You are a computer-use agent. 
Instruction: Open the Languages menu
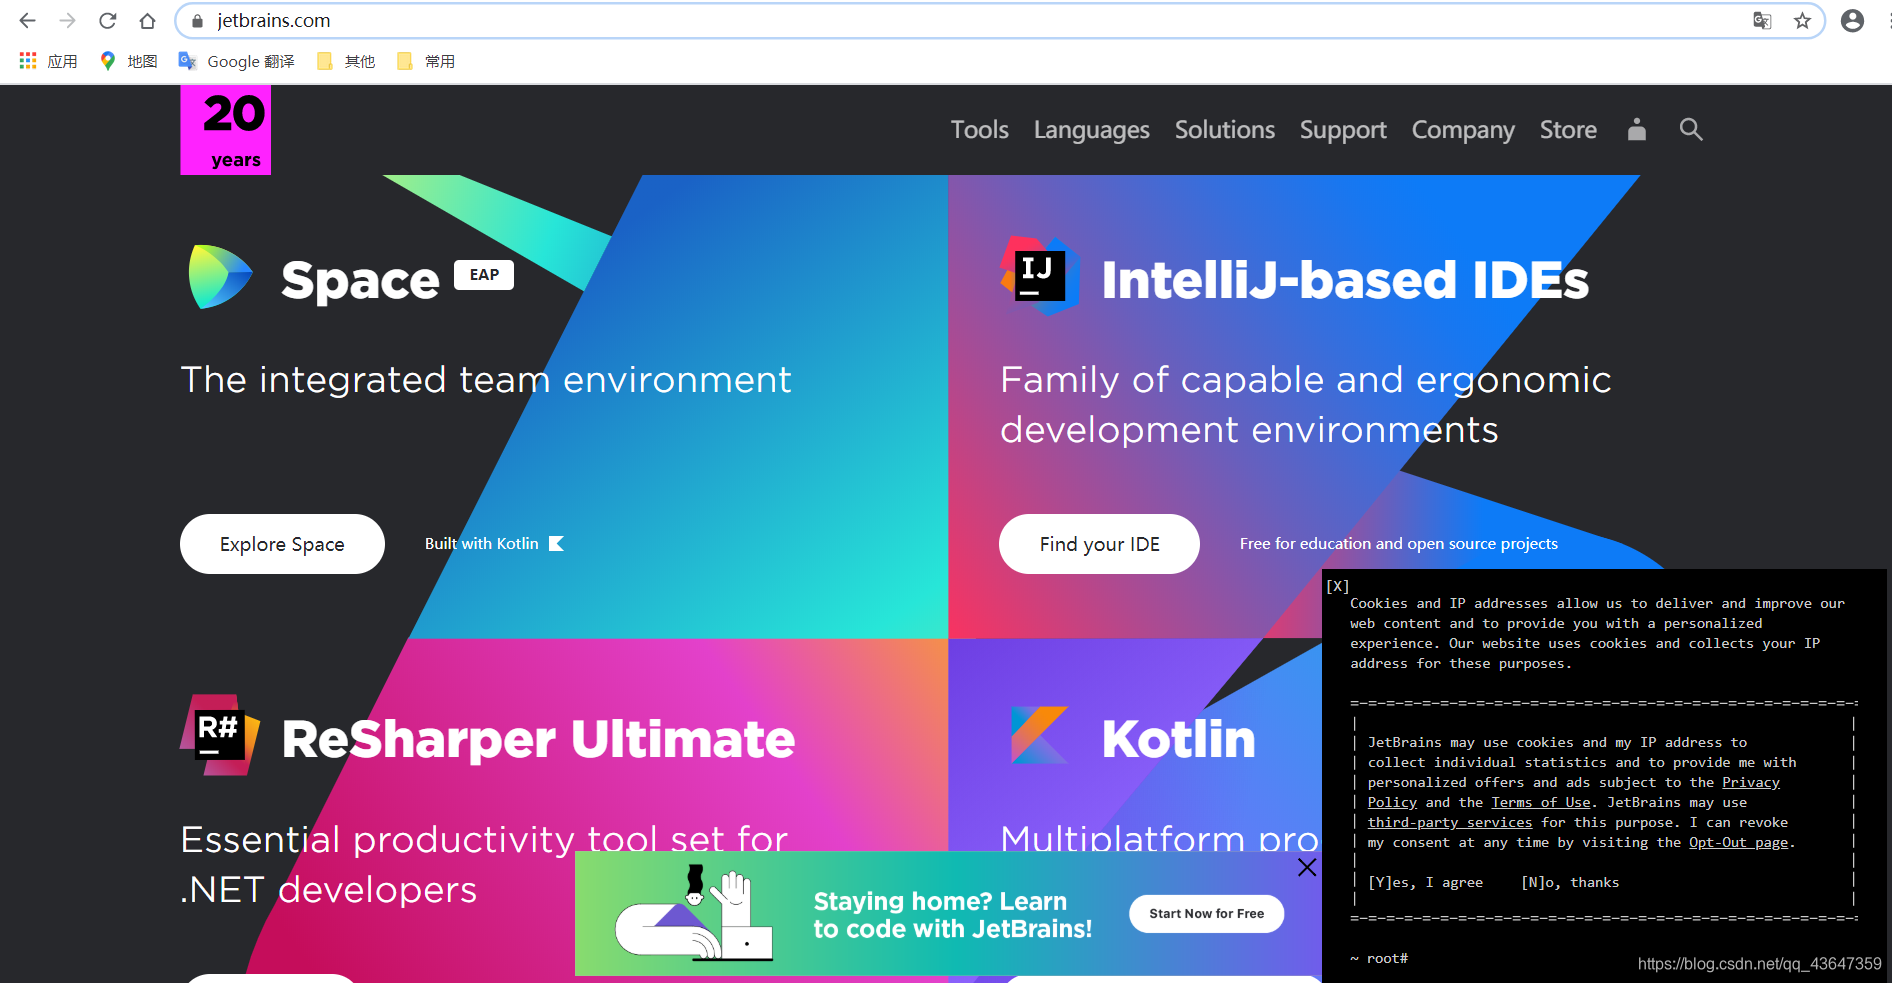click(1091, 130)
